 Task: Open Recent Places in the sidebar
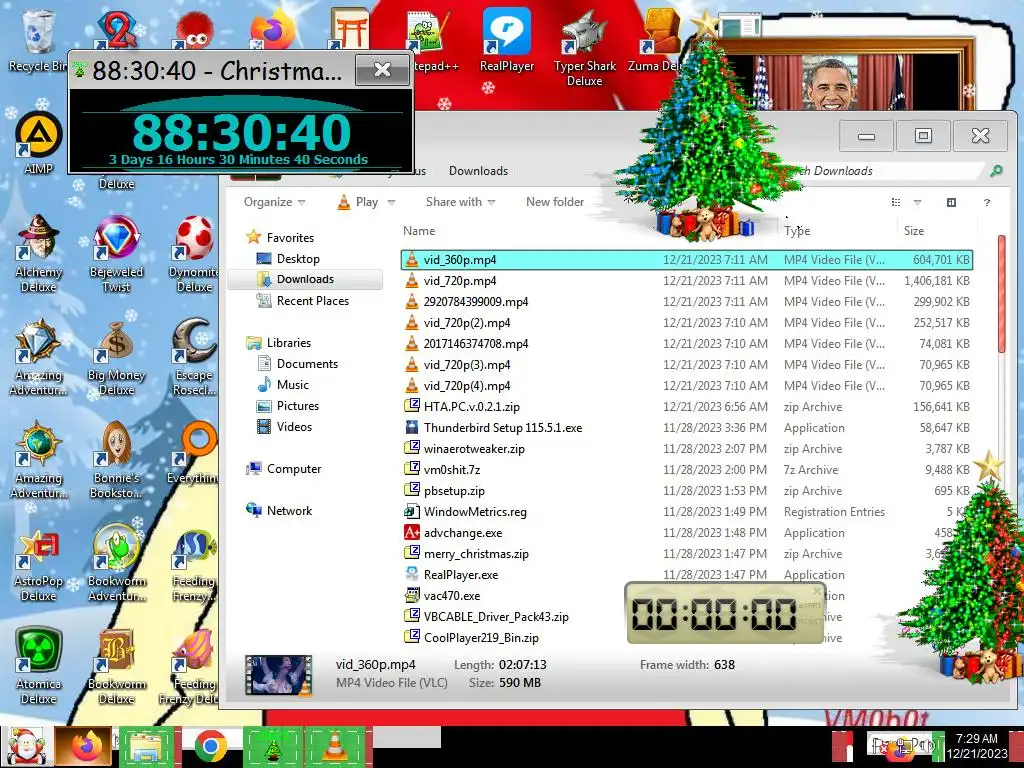coord(313,300)
